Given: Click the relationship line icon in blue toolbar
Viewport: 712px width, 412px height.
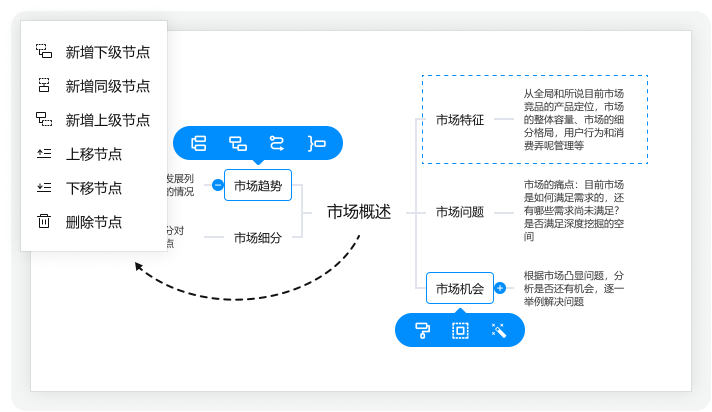Looking at the screenshot, I should pos(277,144).
